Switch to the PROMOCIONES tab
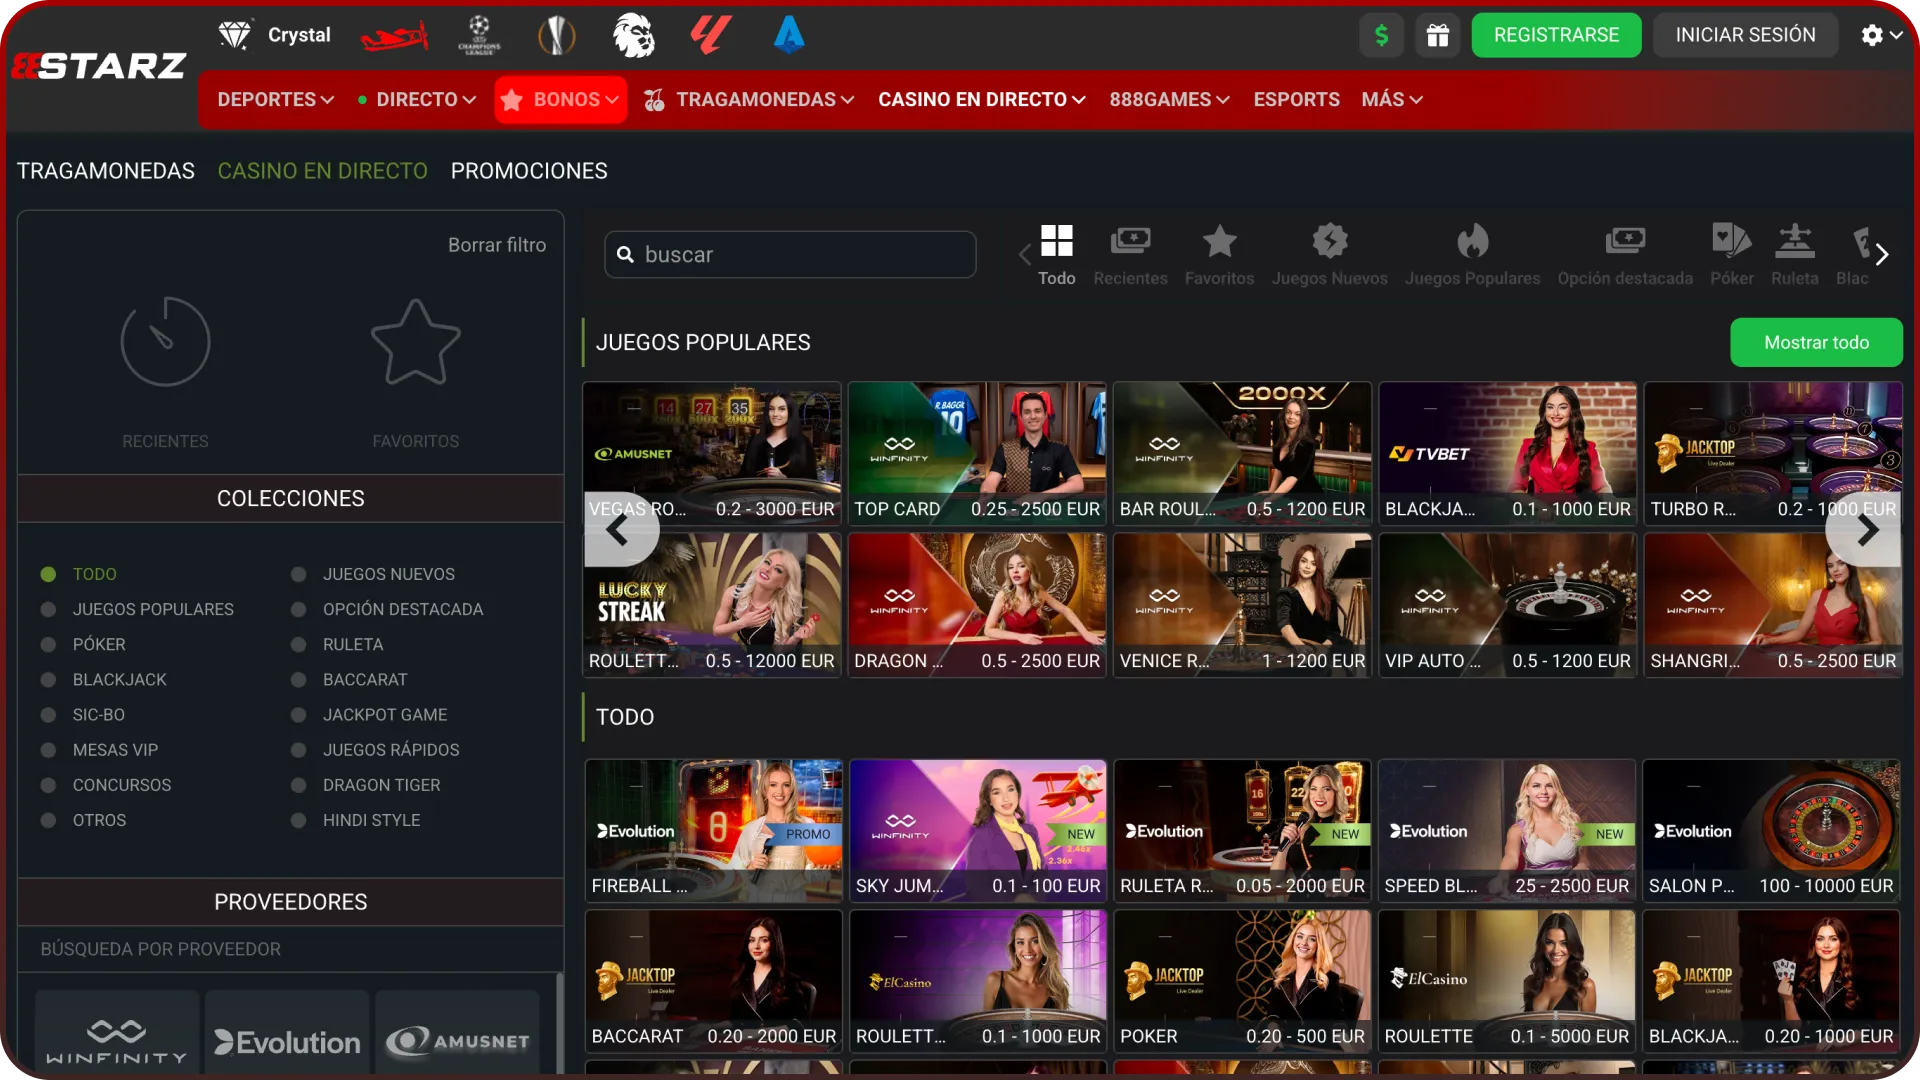The image size is (1920, 1080). 529,171
